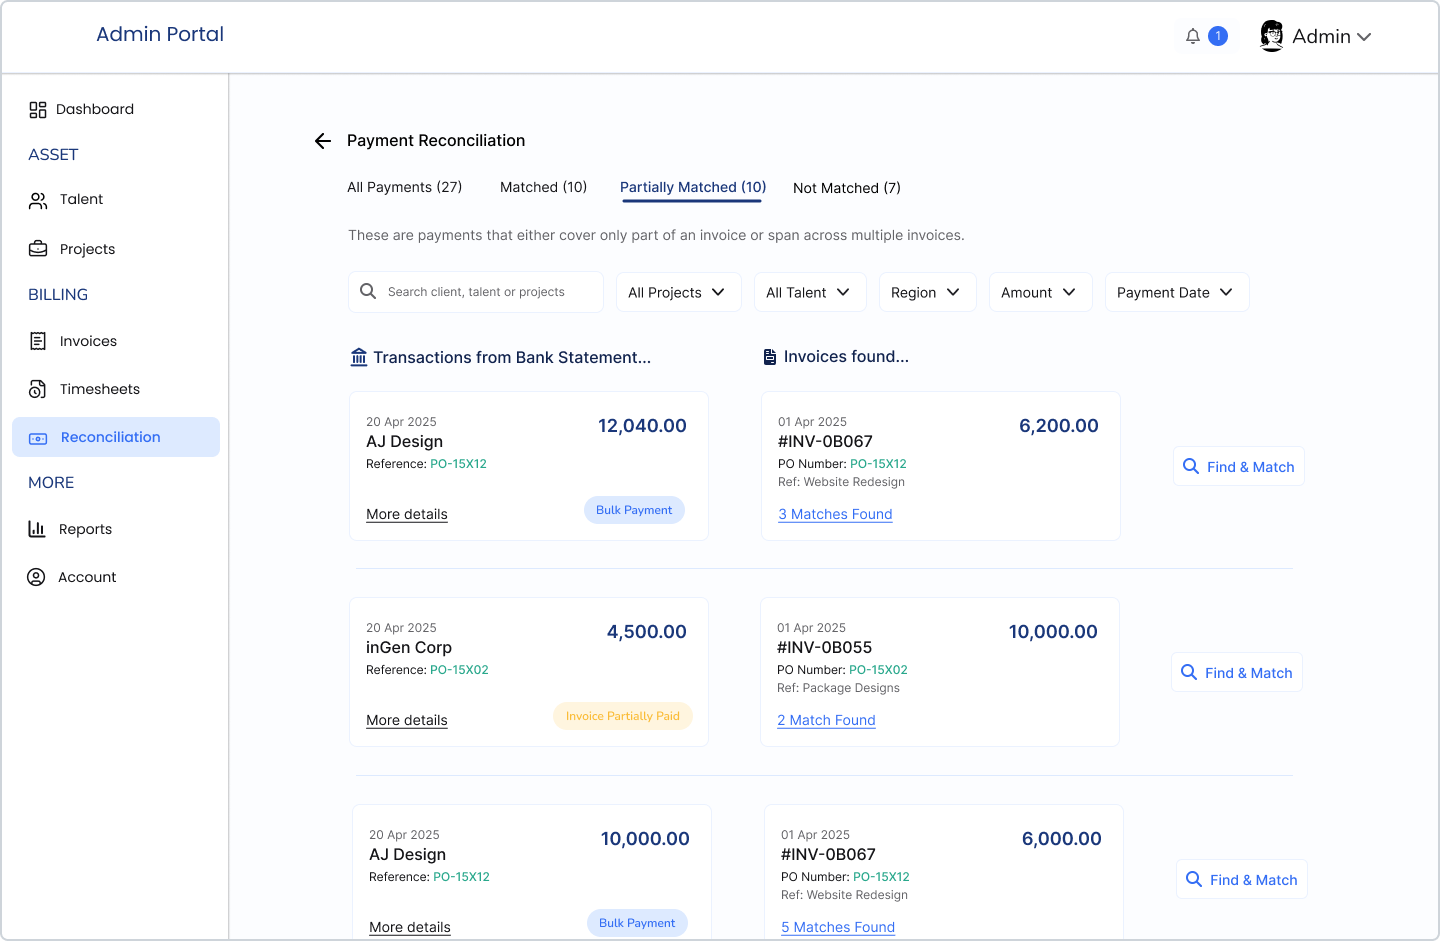Open the Admin account menu

(1316, 36)
